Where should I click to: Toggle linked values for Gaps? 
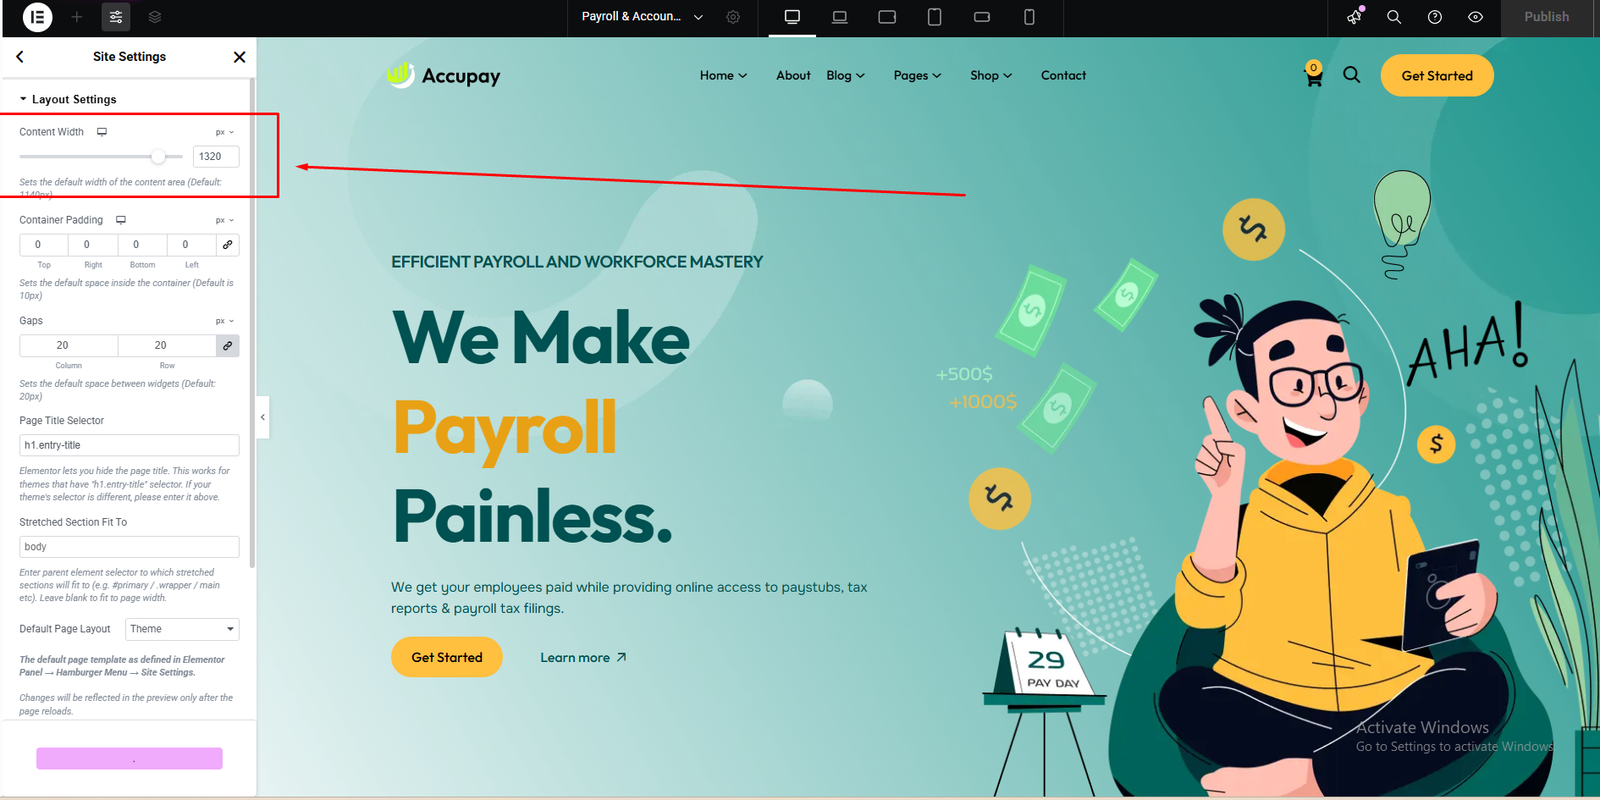(x=228, y=345)
